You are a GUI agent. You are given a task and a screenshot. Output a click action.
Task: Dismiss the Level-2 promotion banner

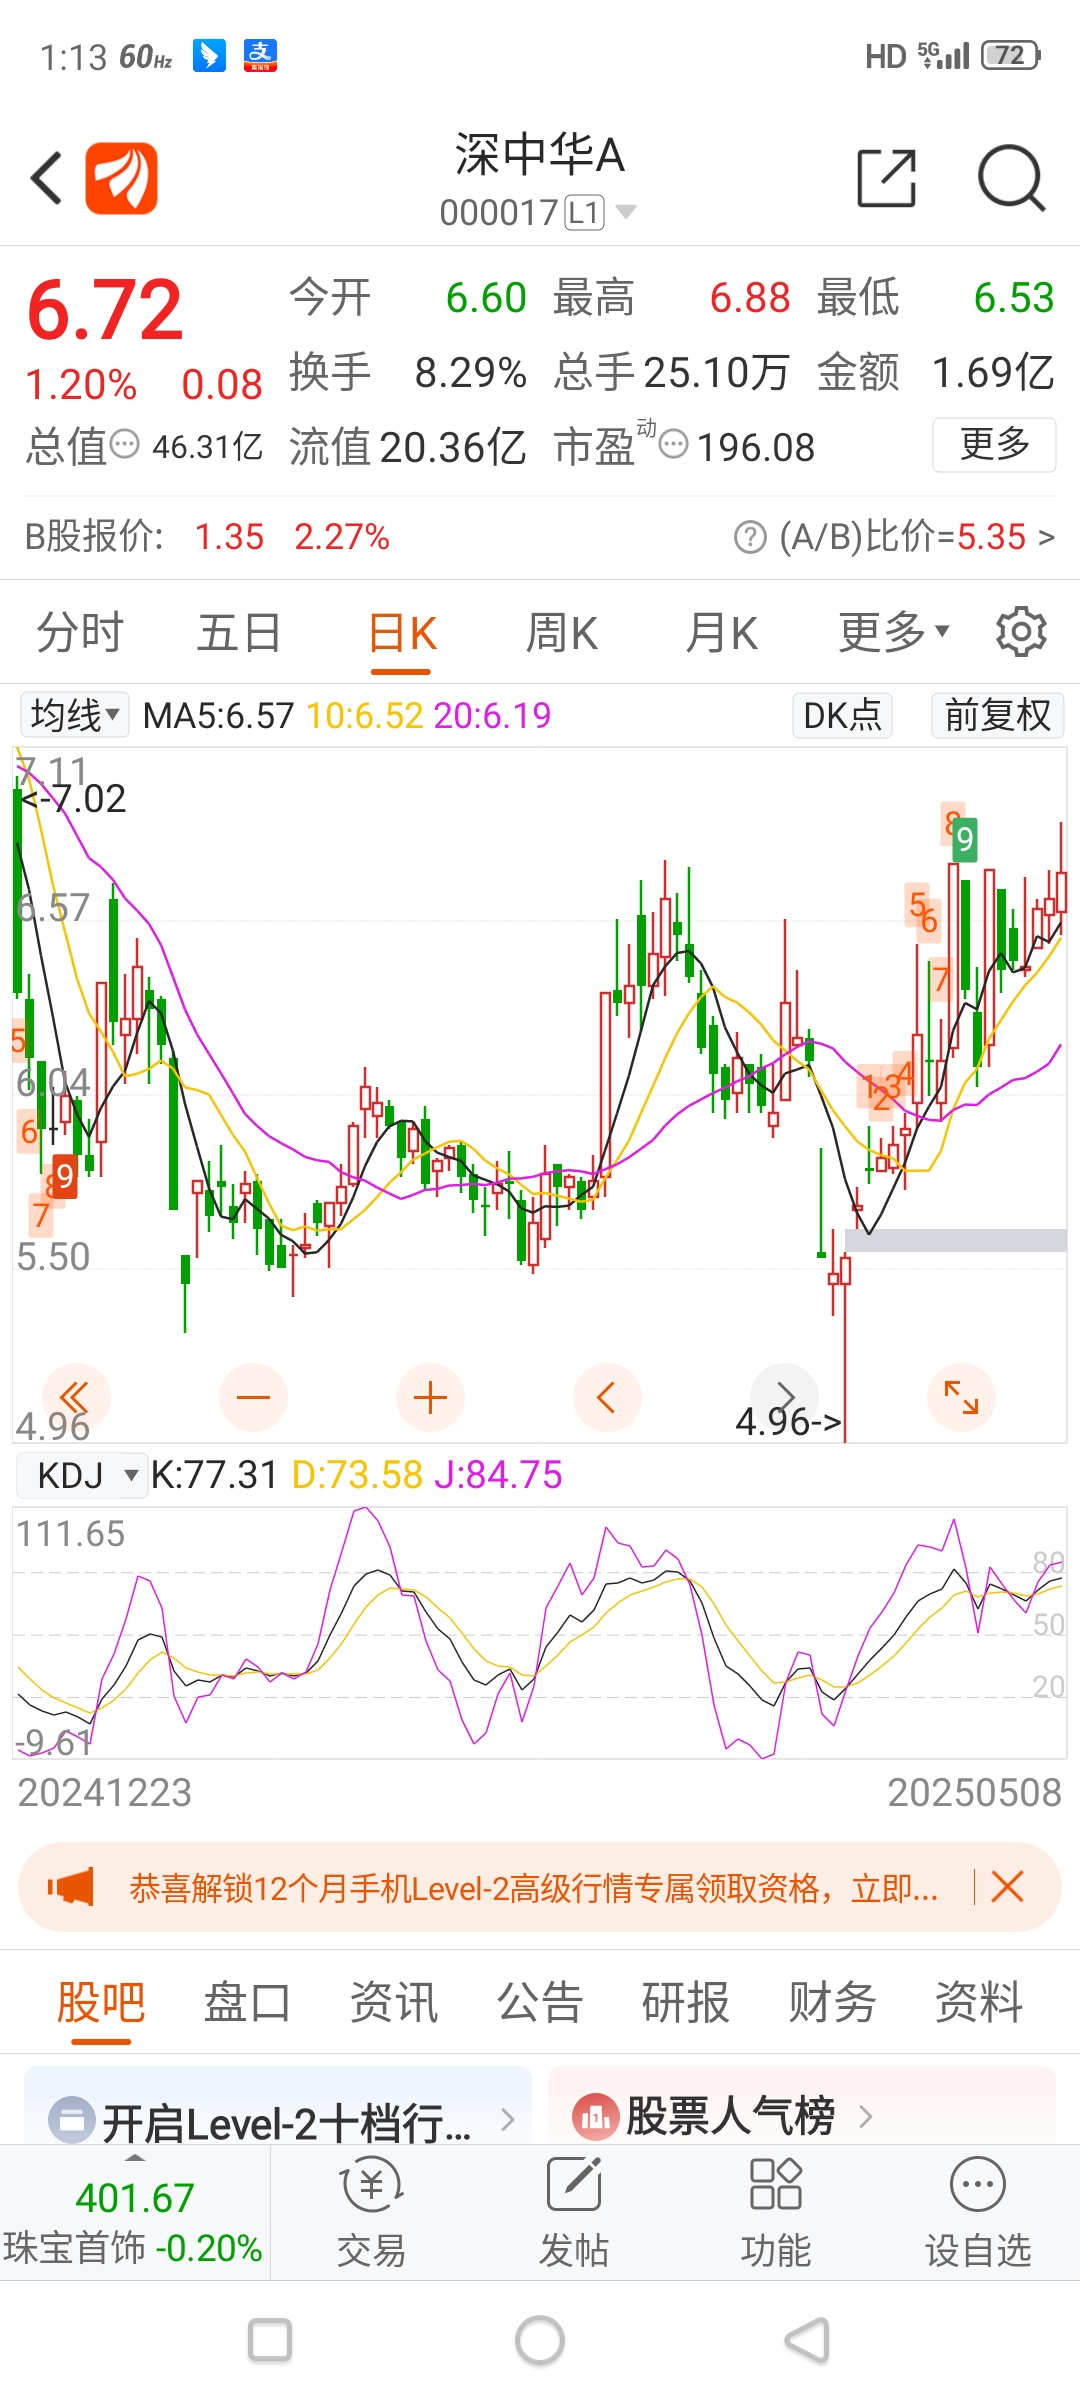pos(1007,1887)
